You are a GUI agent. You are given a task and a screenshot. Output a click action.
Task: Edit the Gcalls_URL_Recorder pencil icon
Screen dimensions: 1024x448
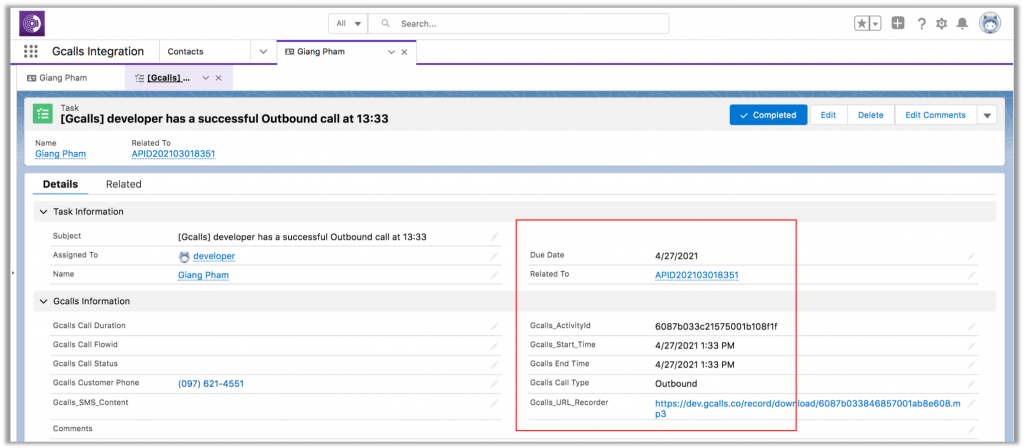coord(972,404)
